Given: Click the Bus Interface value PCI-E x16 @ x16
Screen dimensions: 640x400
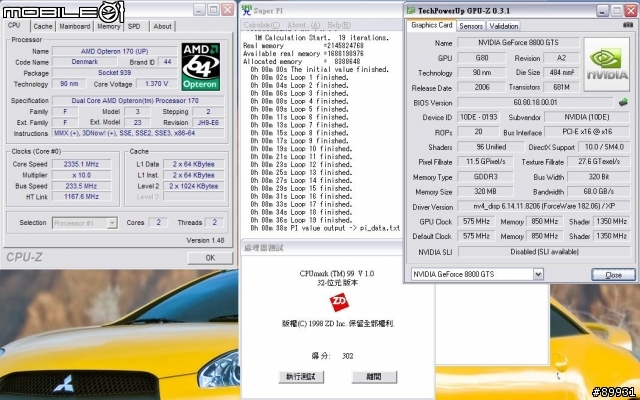Looking at the screenshot, I should (x=587, y=132).
